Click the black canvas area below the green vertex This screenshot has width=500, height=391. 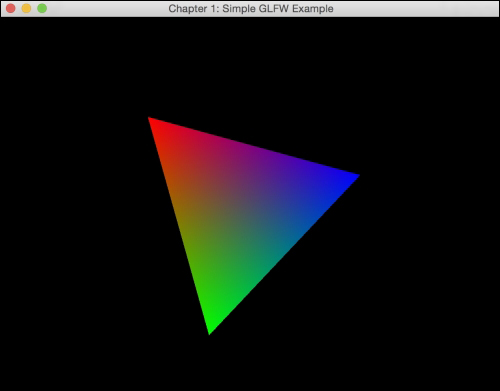[x=210, y=363]
